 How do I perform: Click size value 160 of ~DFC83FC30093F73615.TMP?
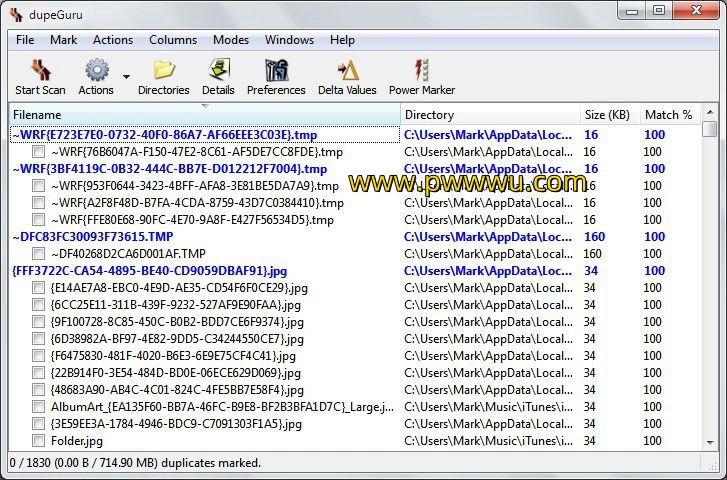click(594, 237)
